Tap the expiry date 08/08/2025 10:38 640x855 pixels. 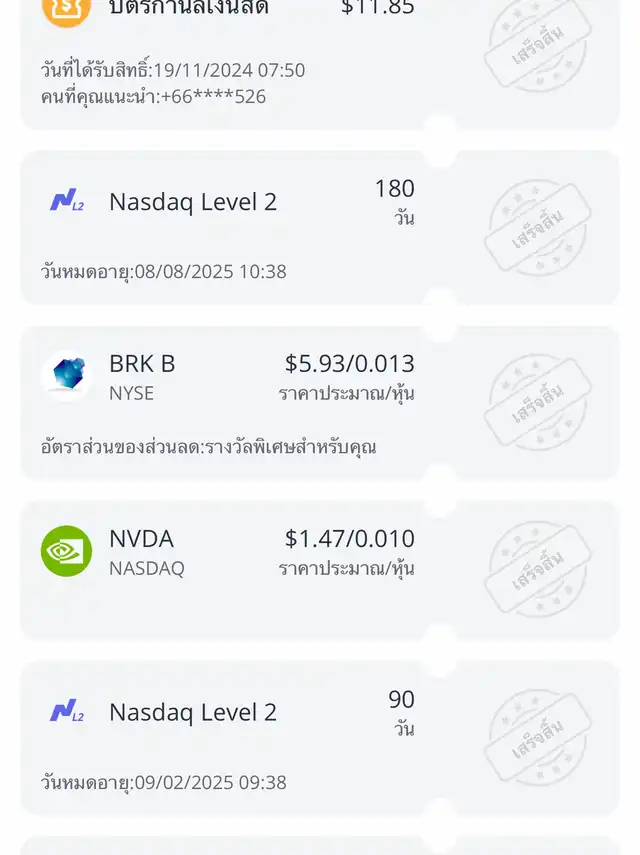pyautogui.click(x=163, y=271)
